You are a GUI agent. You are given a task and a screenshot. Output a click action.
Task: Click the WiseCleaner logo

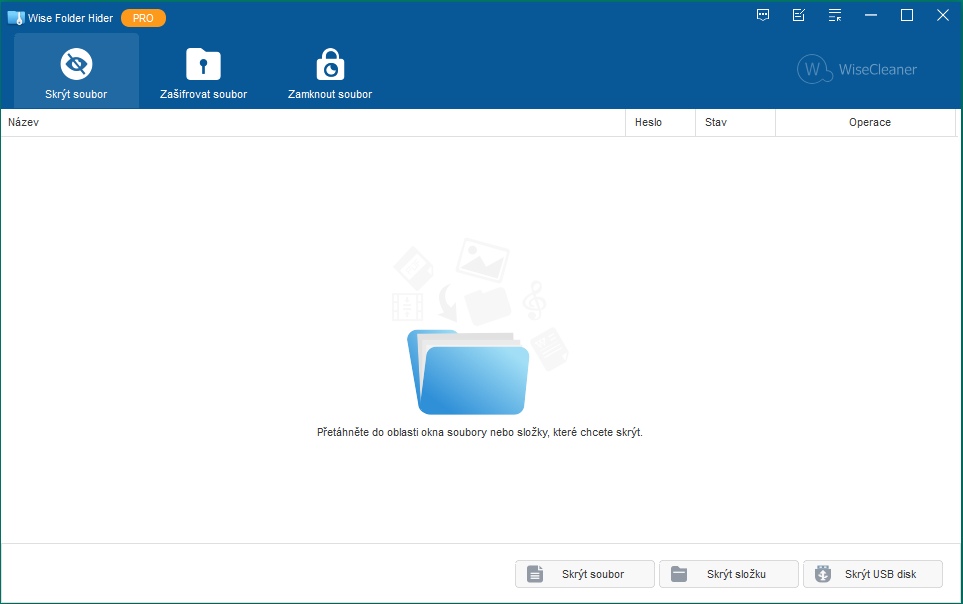coord(857,69)
